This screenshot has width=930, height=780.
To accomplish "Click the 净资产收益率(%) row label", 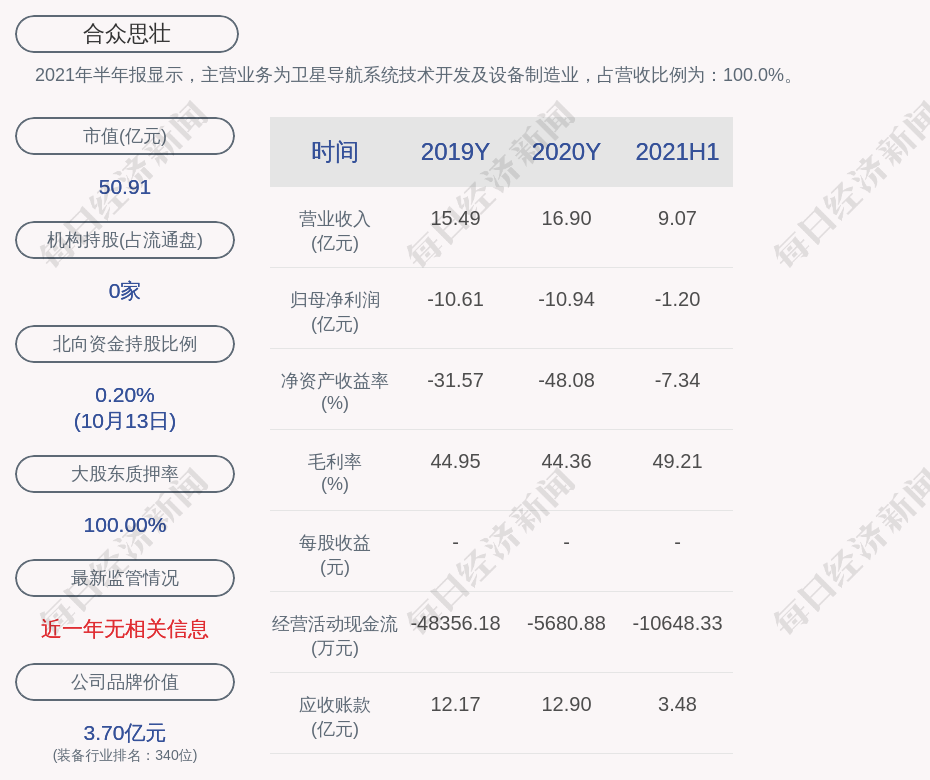I will (335, 391).
